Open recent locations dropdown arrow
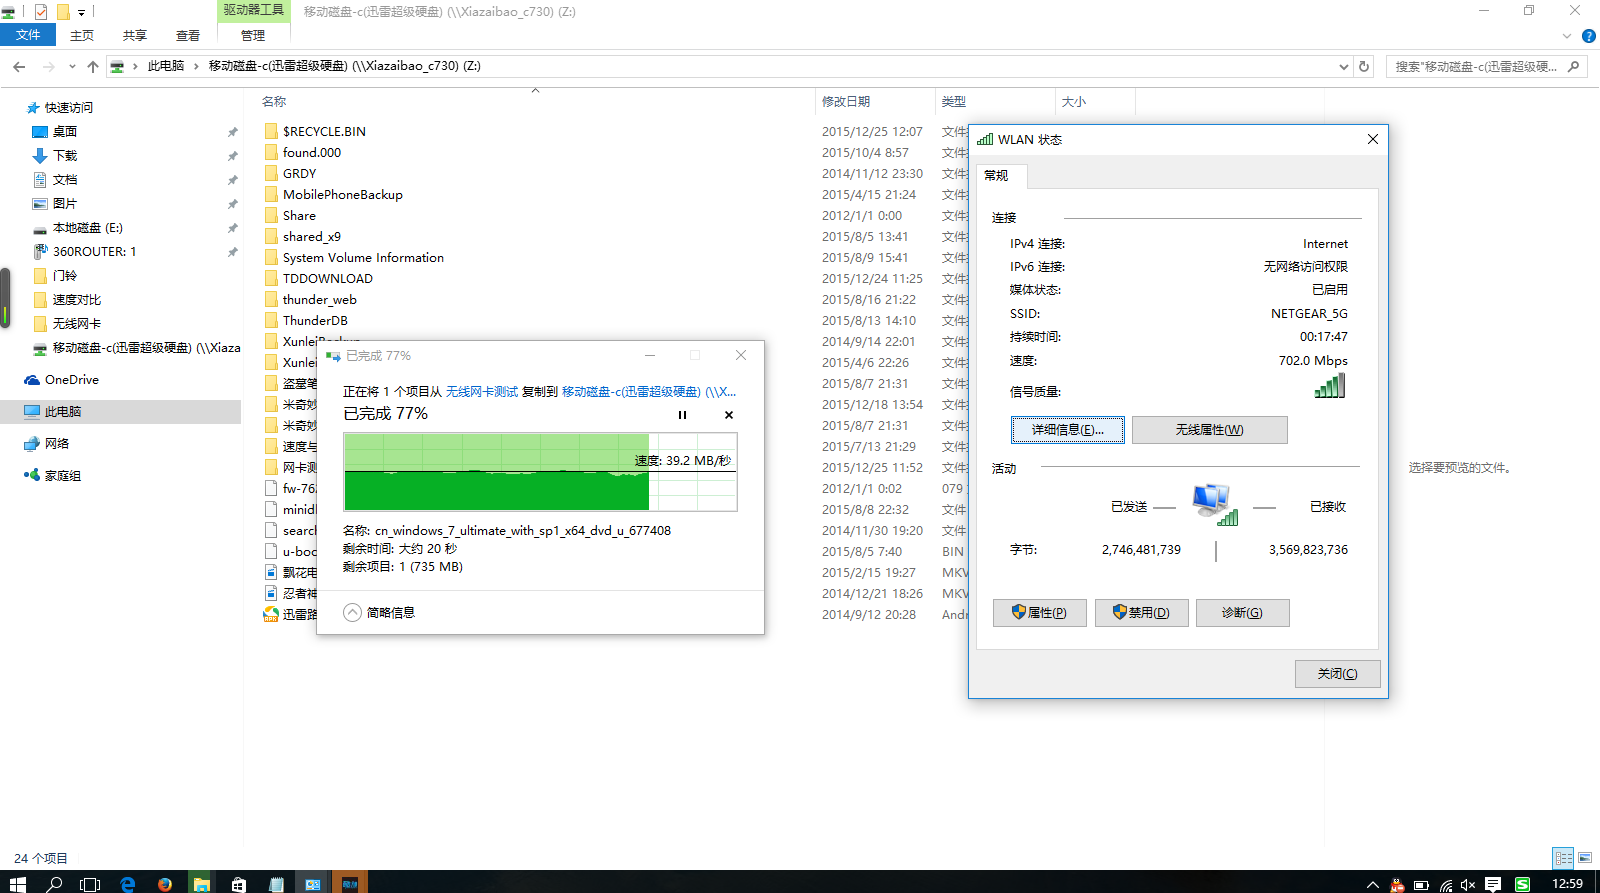 coord(72,66)
